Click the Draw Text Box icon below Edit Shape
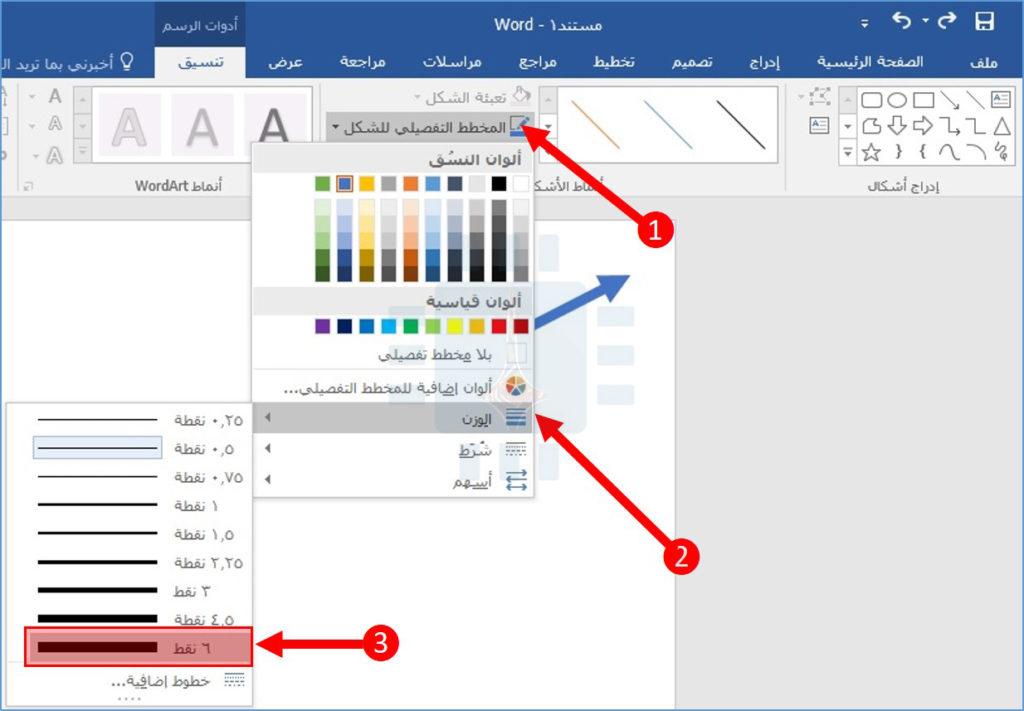The width and height of the screenshot is (1024, 711). coord(819,125)
